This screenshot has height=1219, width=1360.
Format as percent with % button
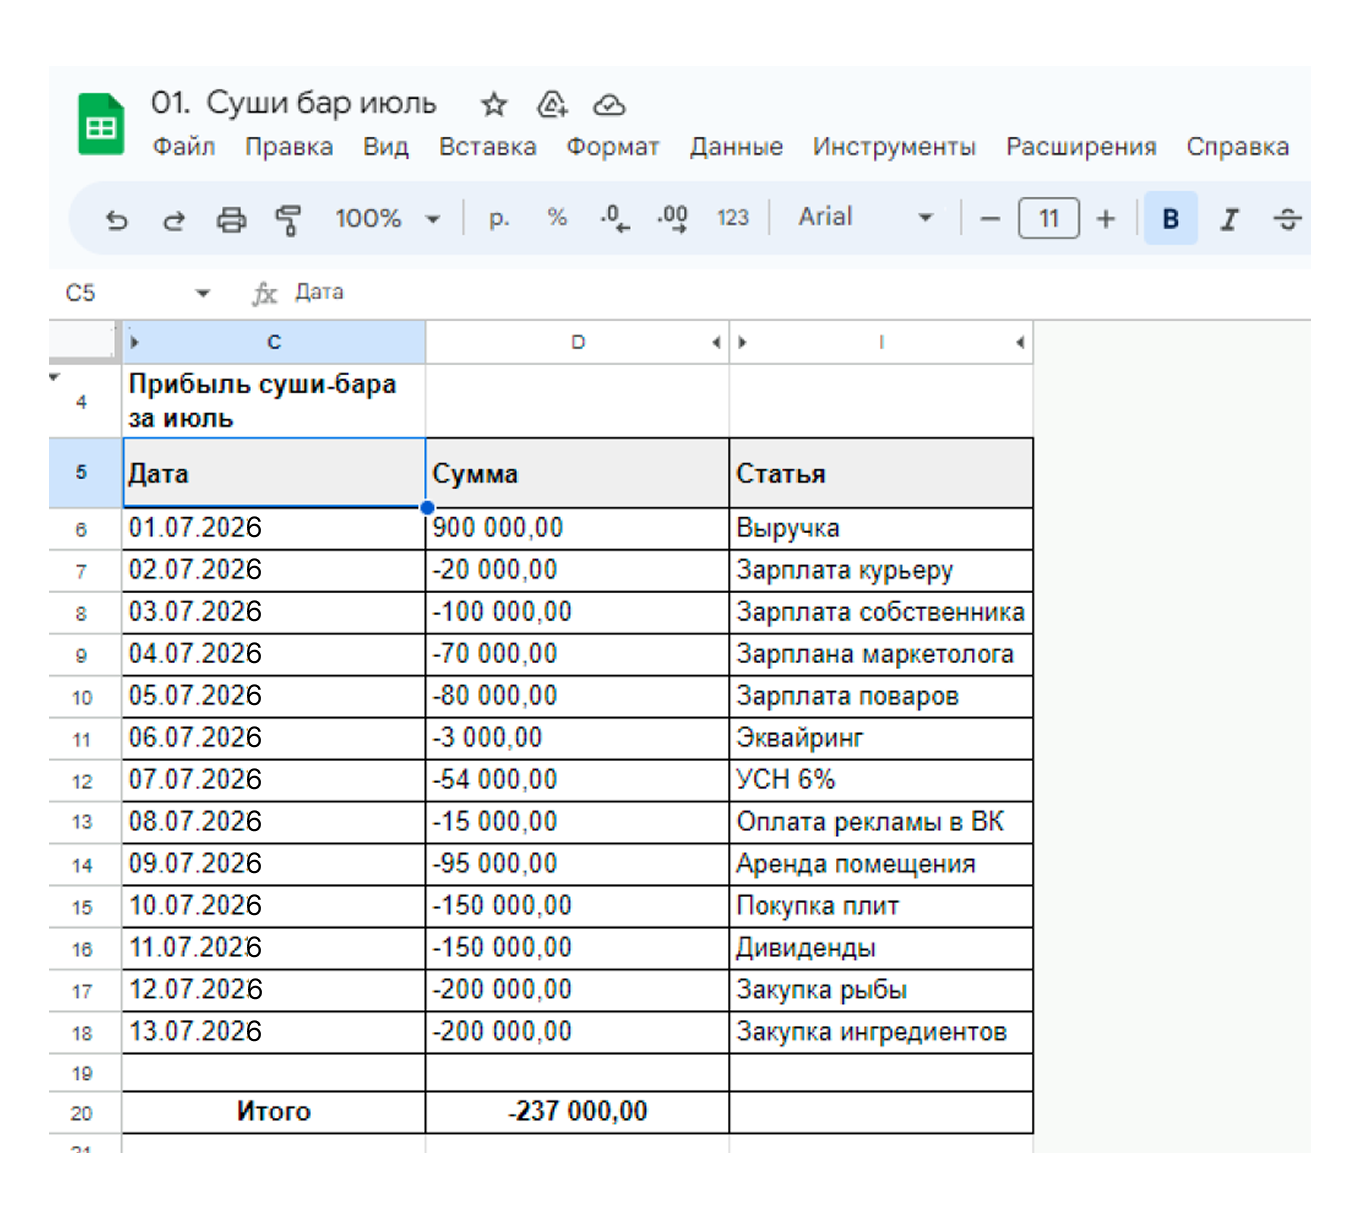pyautogui.click(x=557, y=218)
